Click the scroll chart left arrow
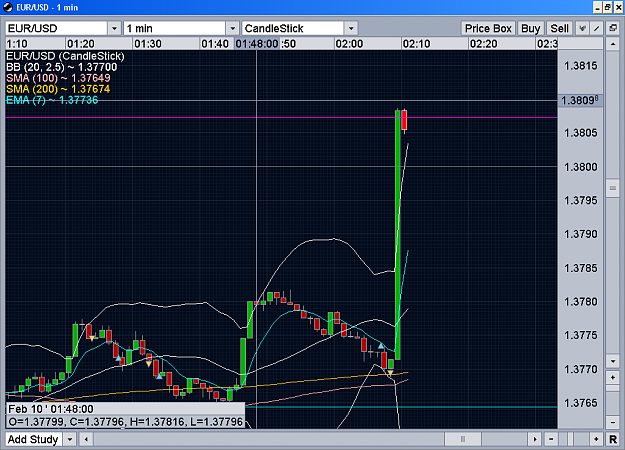625x450 pixels. 86,439
